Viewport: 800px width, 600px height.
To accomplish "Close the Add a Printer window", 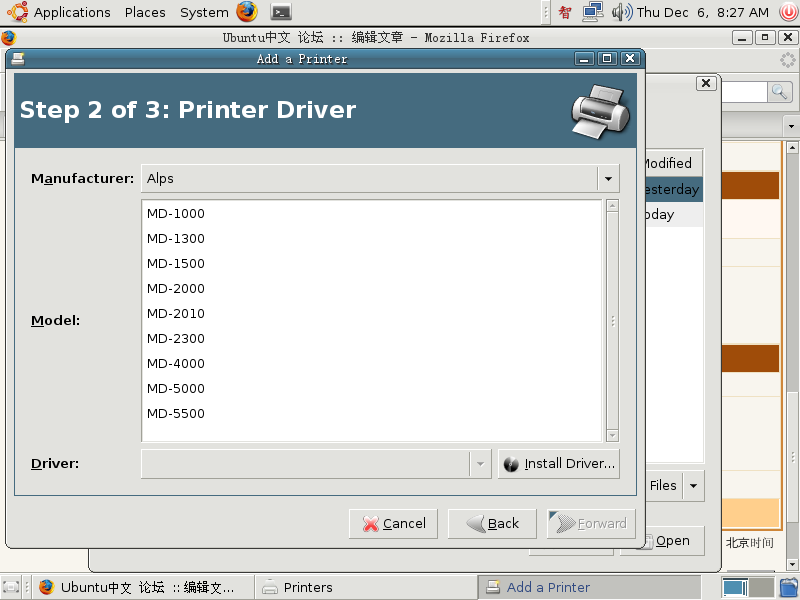I will 630,59.
